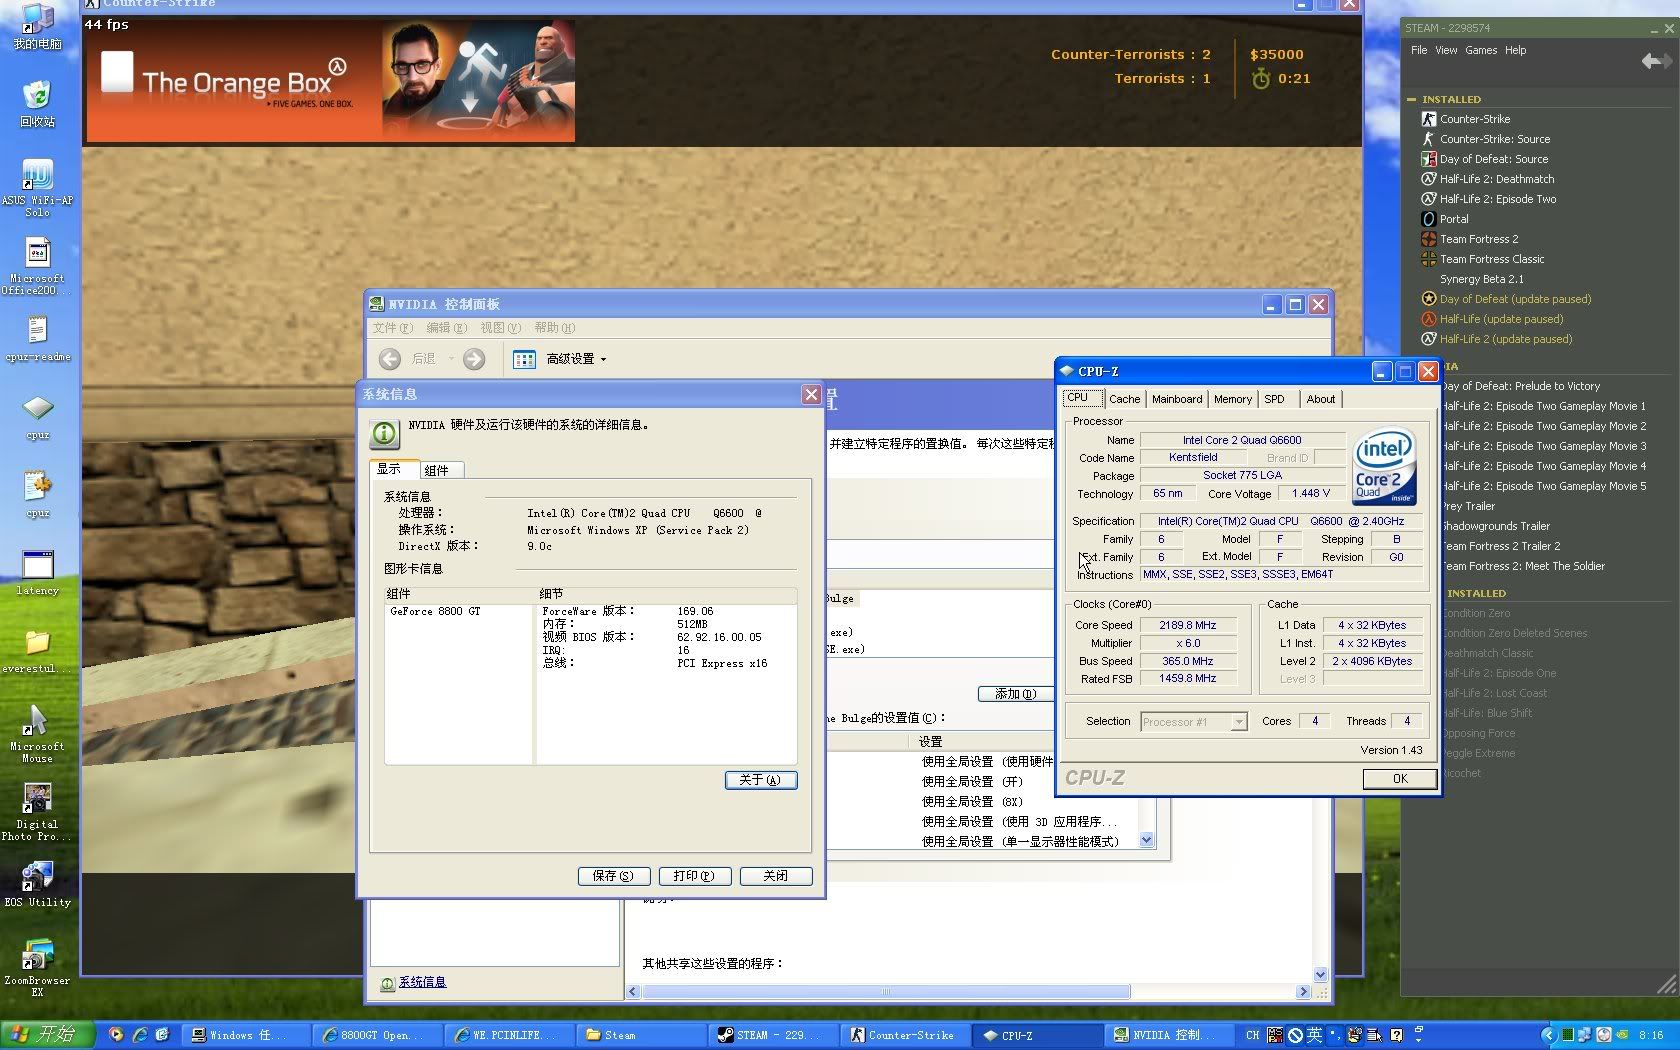Screen dimensions: 1680x1050
Task: Click the horizontal scrollbar in NVIDIA panel
Action: 885,992
